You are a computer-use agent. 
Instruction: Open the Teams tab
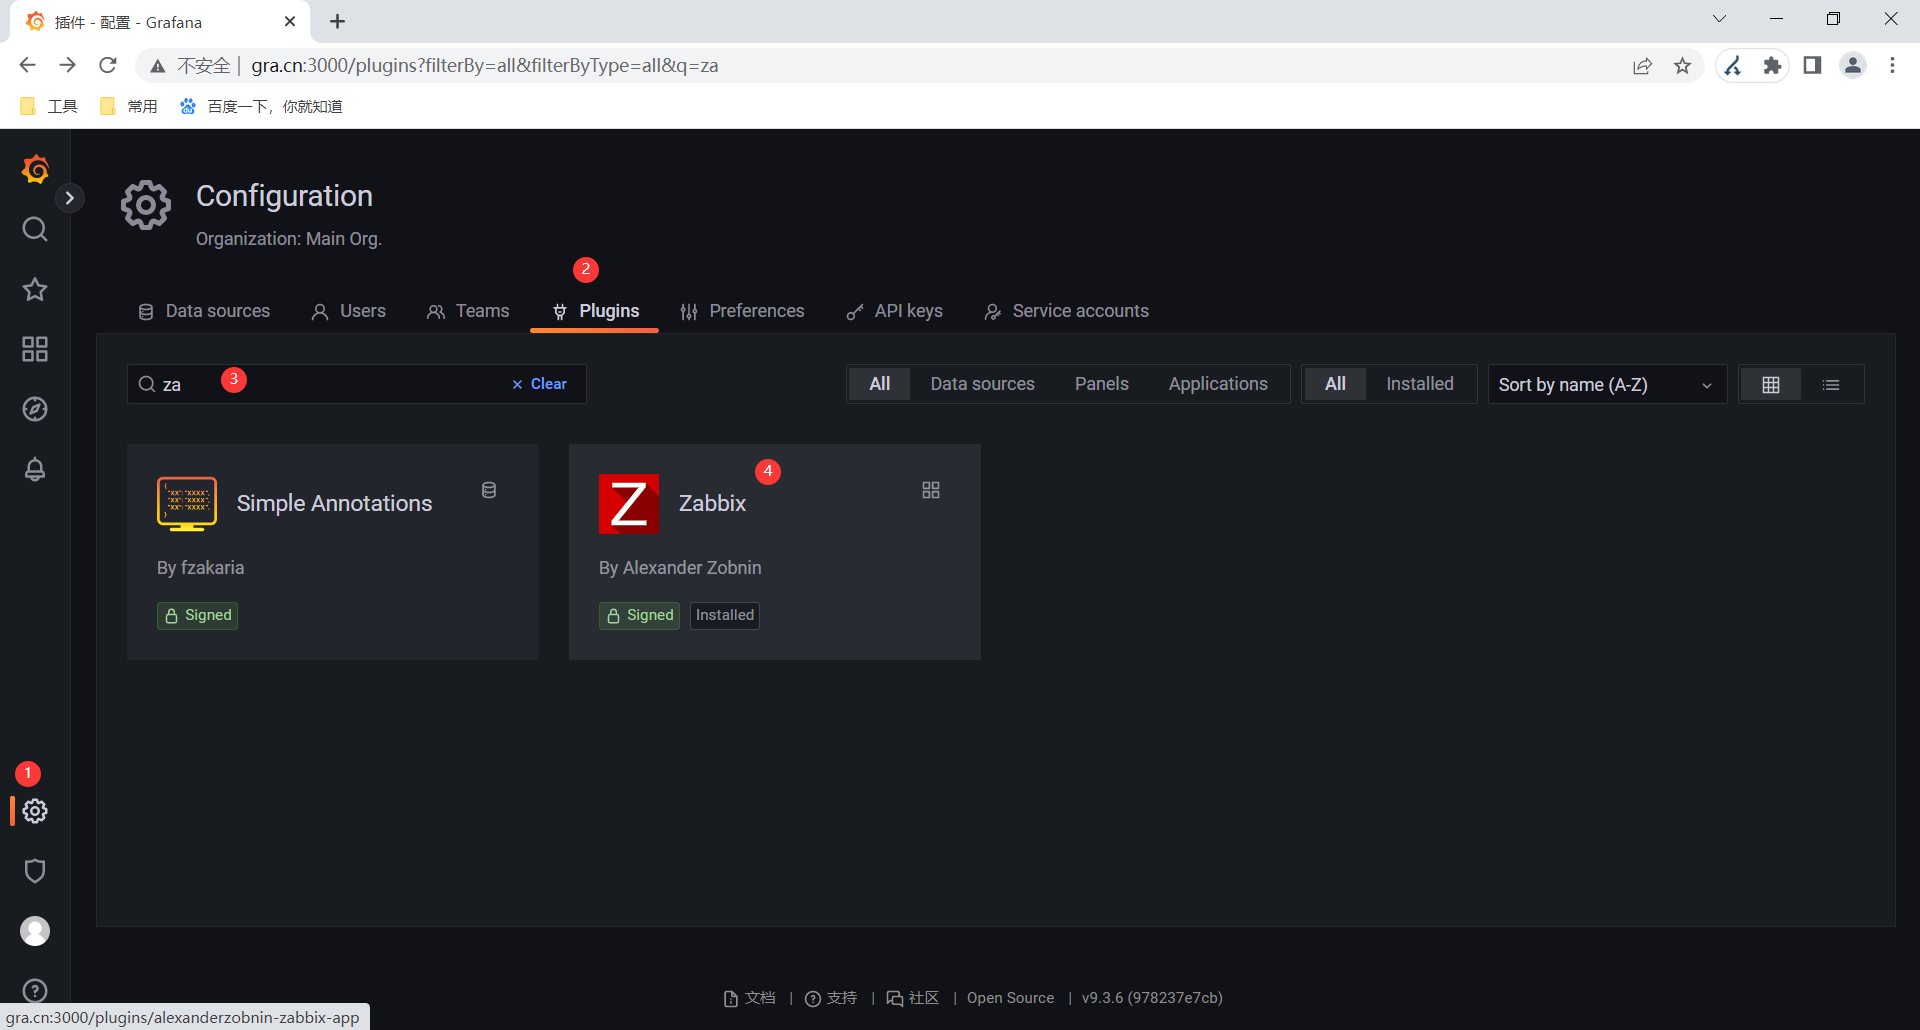(468, 311)
